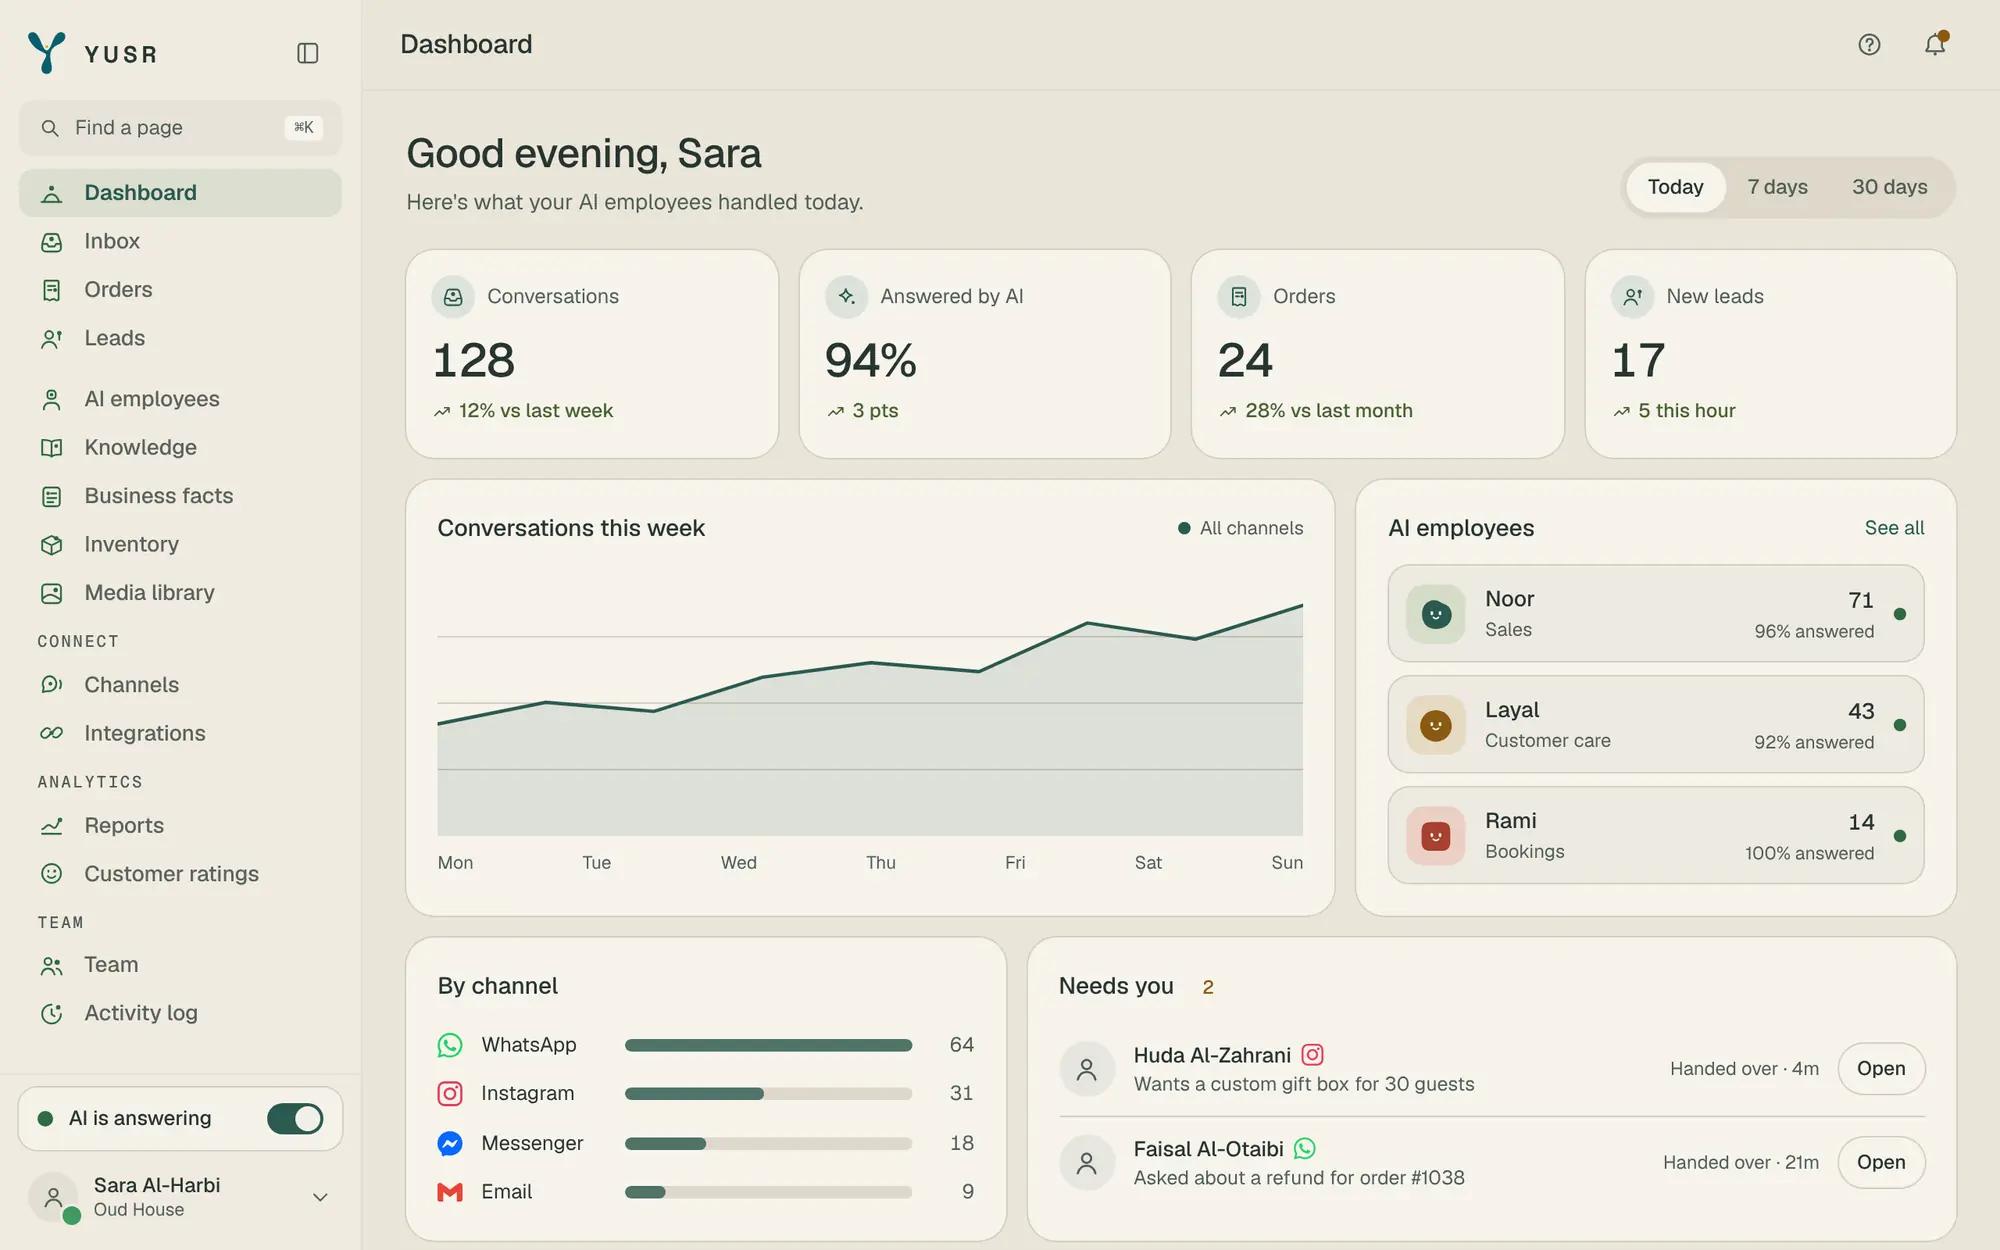Open Customer ratings
Screen dimensions: 2000x1250
[x=180, y=874]
